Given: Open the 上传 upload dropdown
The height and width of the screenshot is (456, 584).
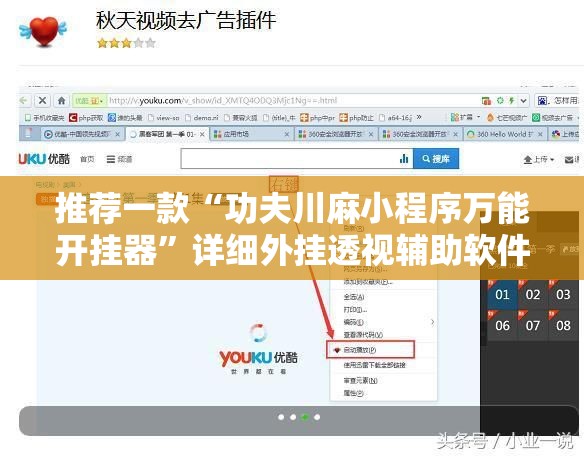Looking at the screenshot, I should click(539, 160).
